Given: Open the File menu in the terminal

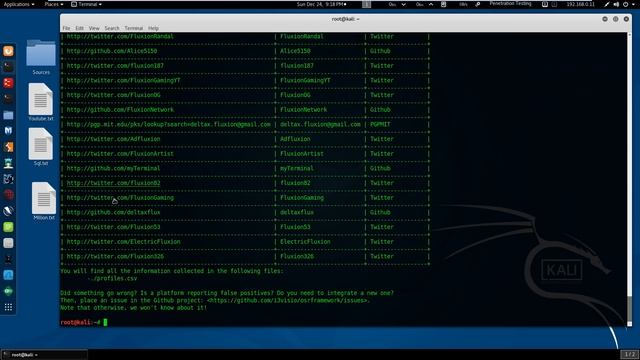Looking at the screenshot, I should pyautogui.click(x=66, y=28).
